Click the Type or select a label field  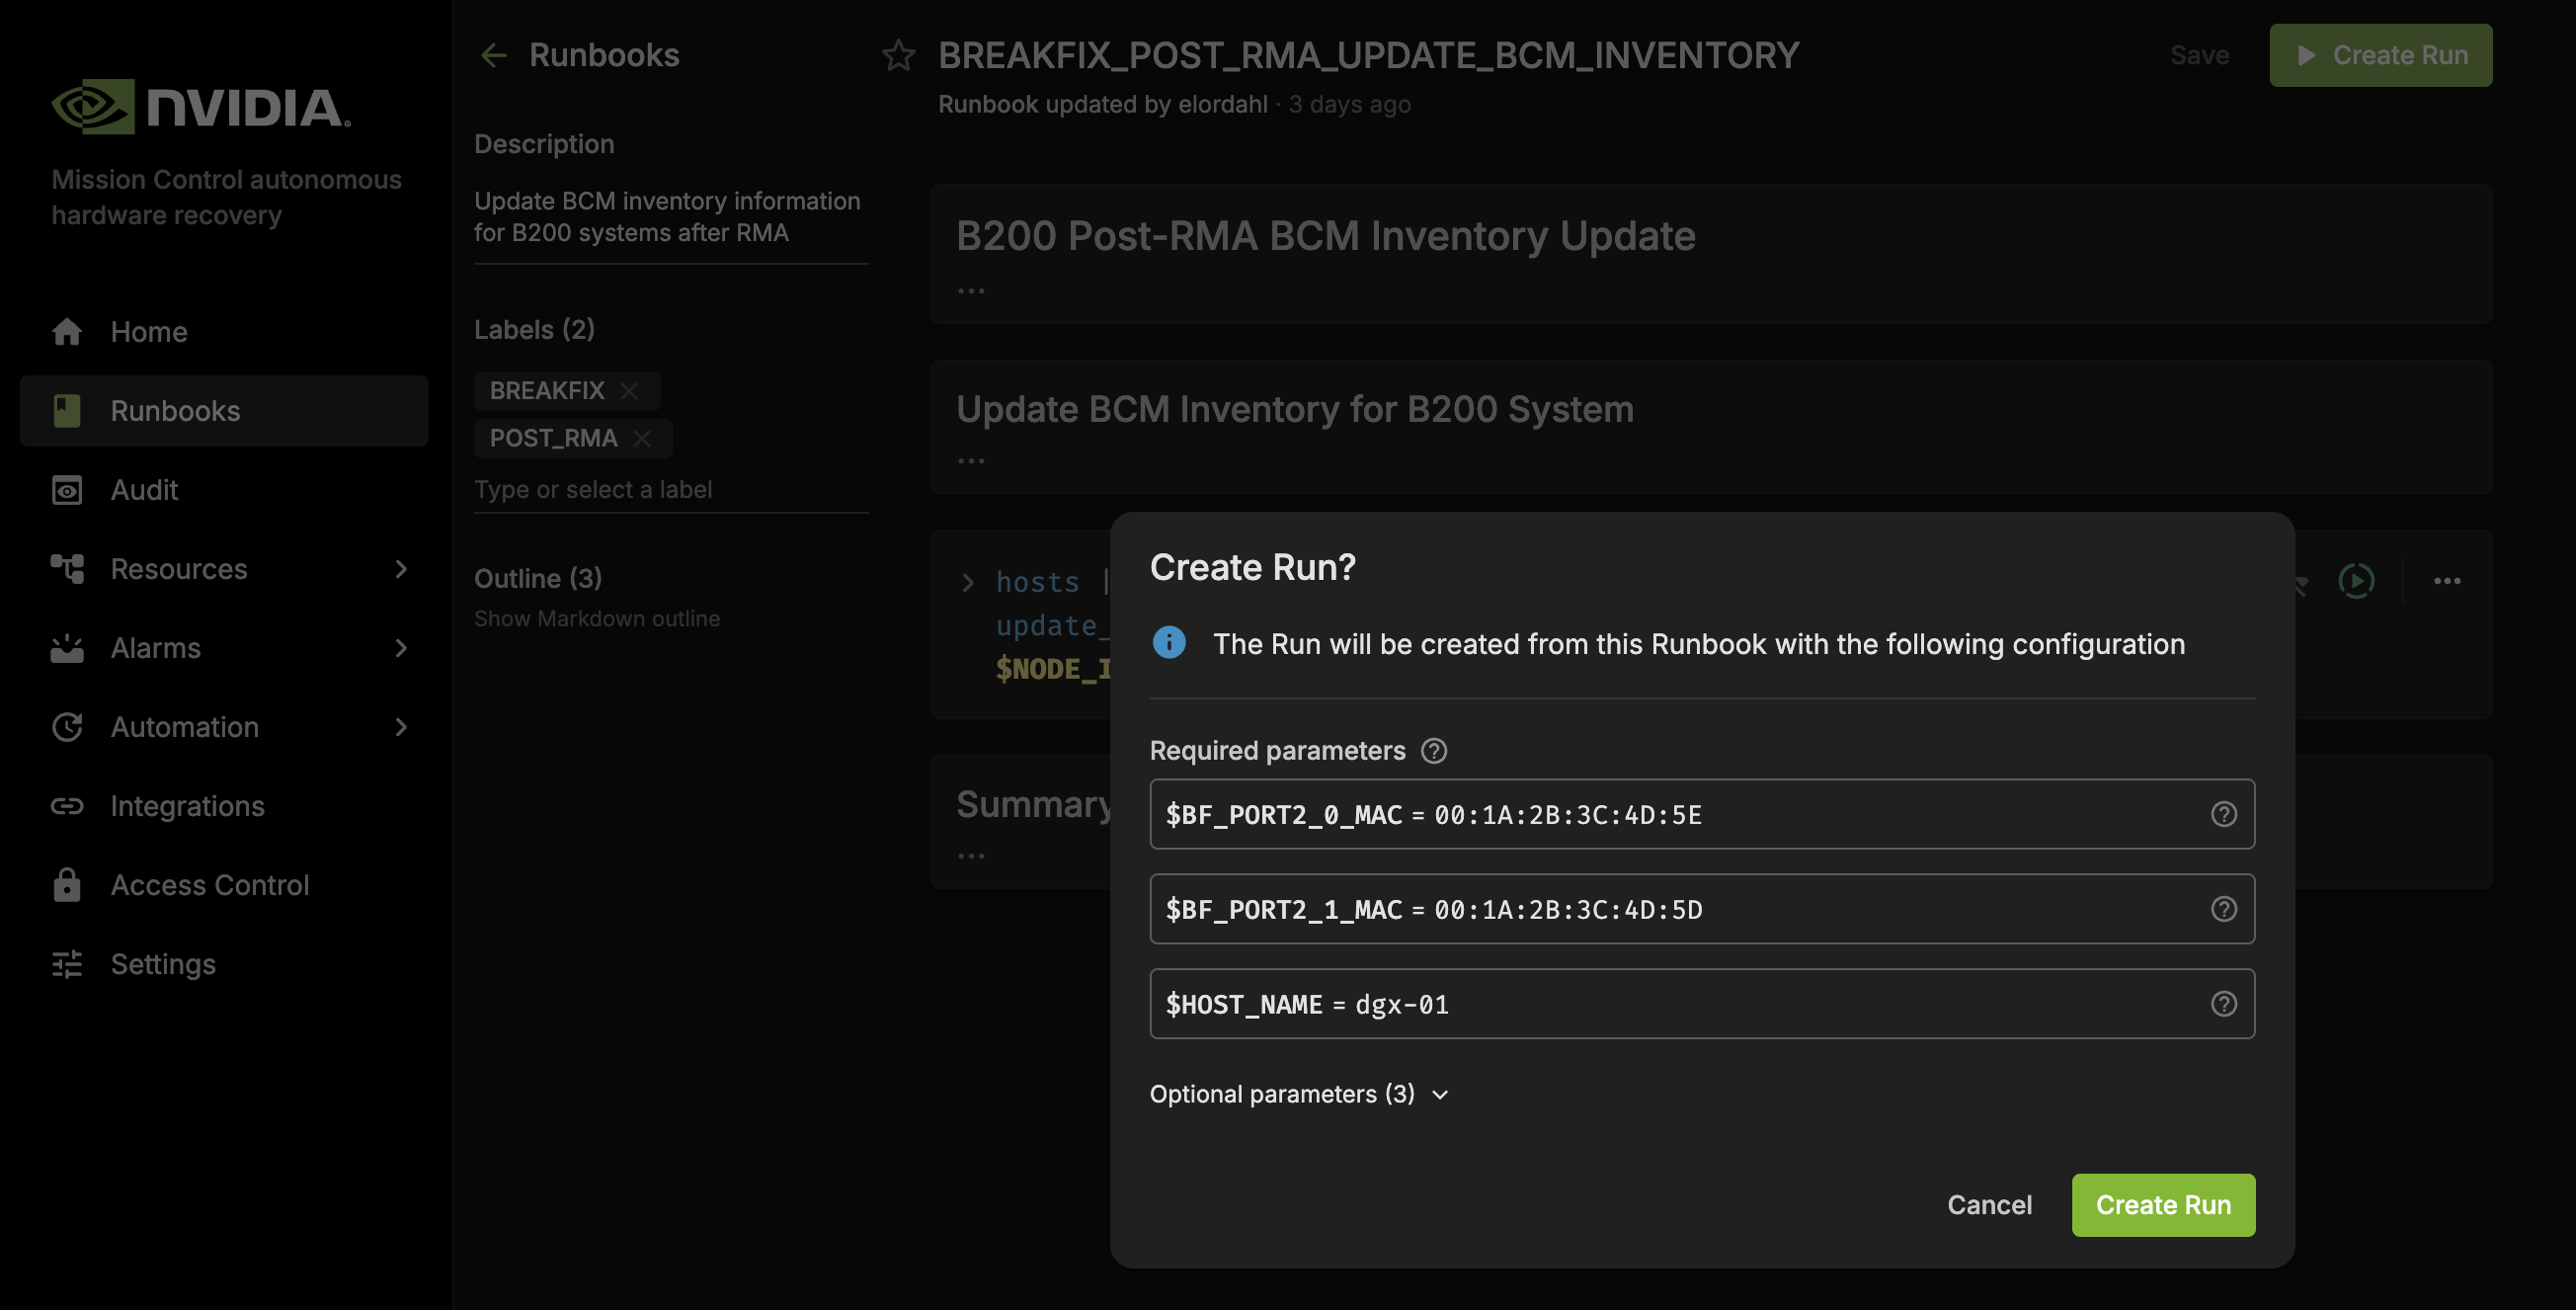(x=671, y=490)
